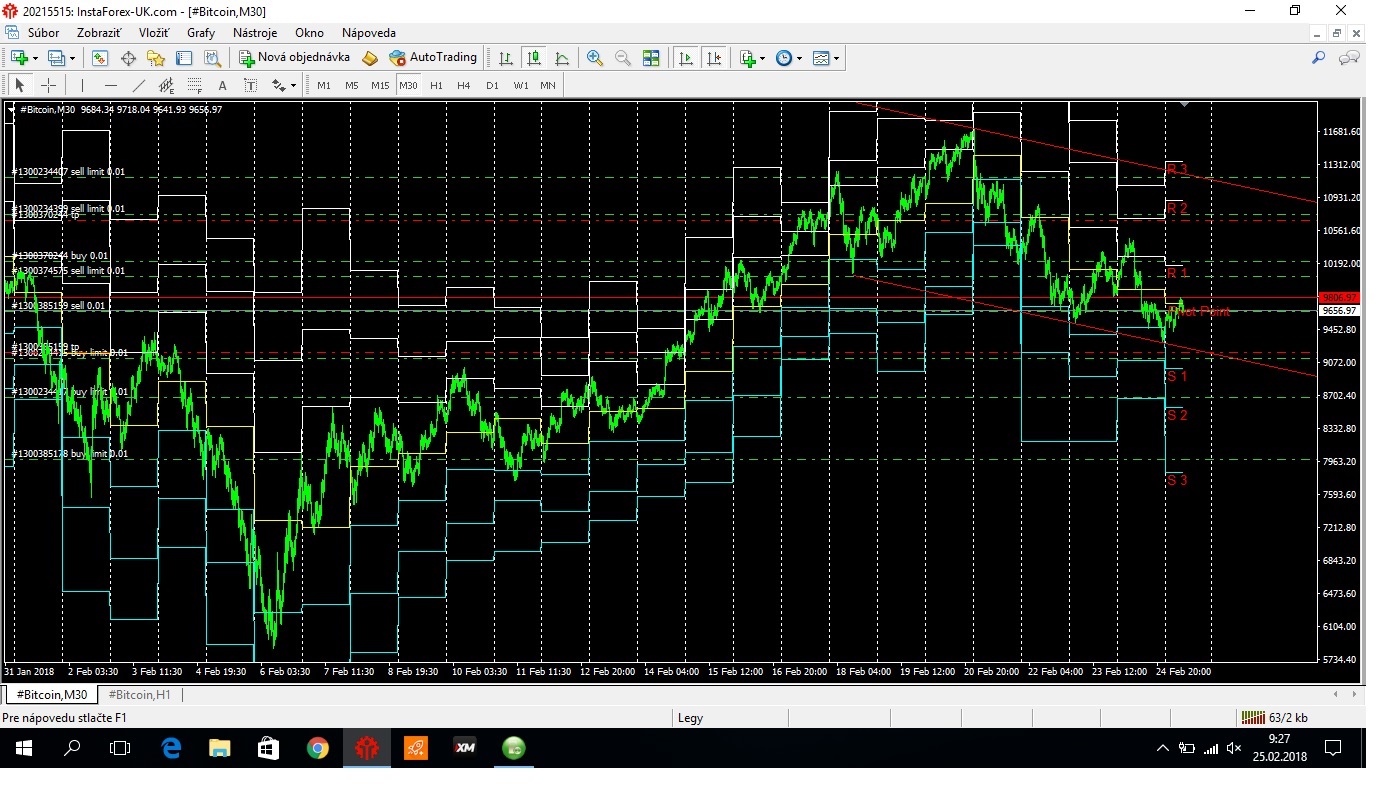
Task: Toggle the AutoTrading button
Action: [433, 58]
